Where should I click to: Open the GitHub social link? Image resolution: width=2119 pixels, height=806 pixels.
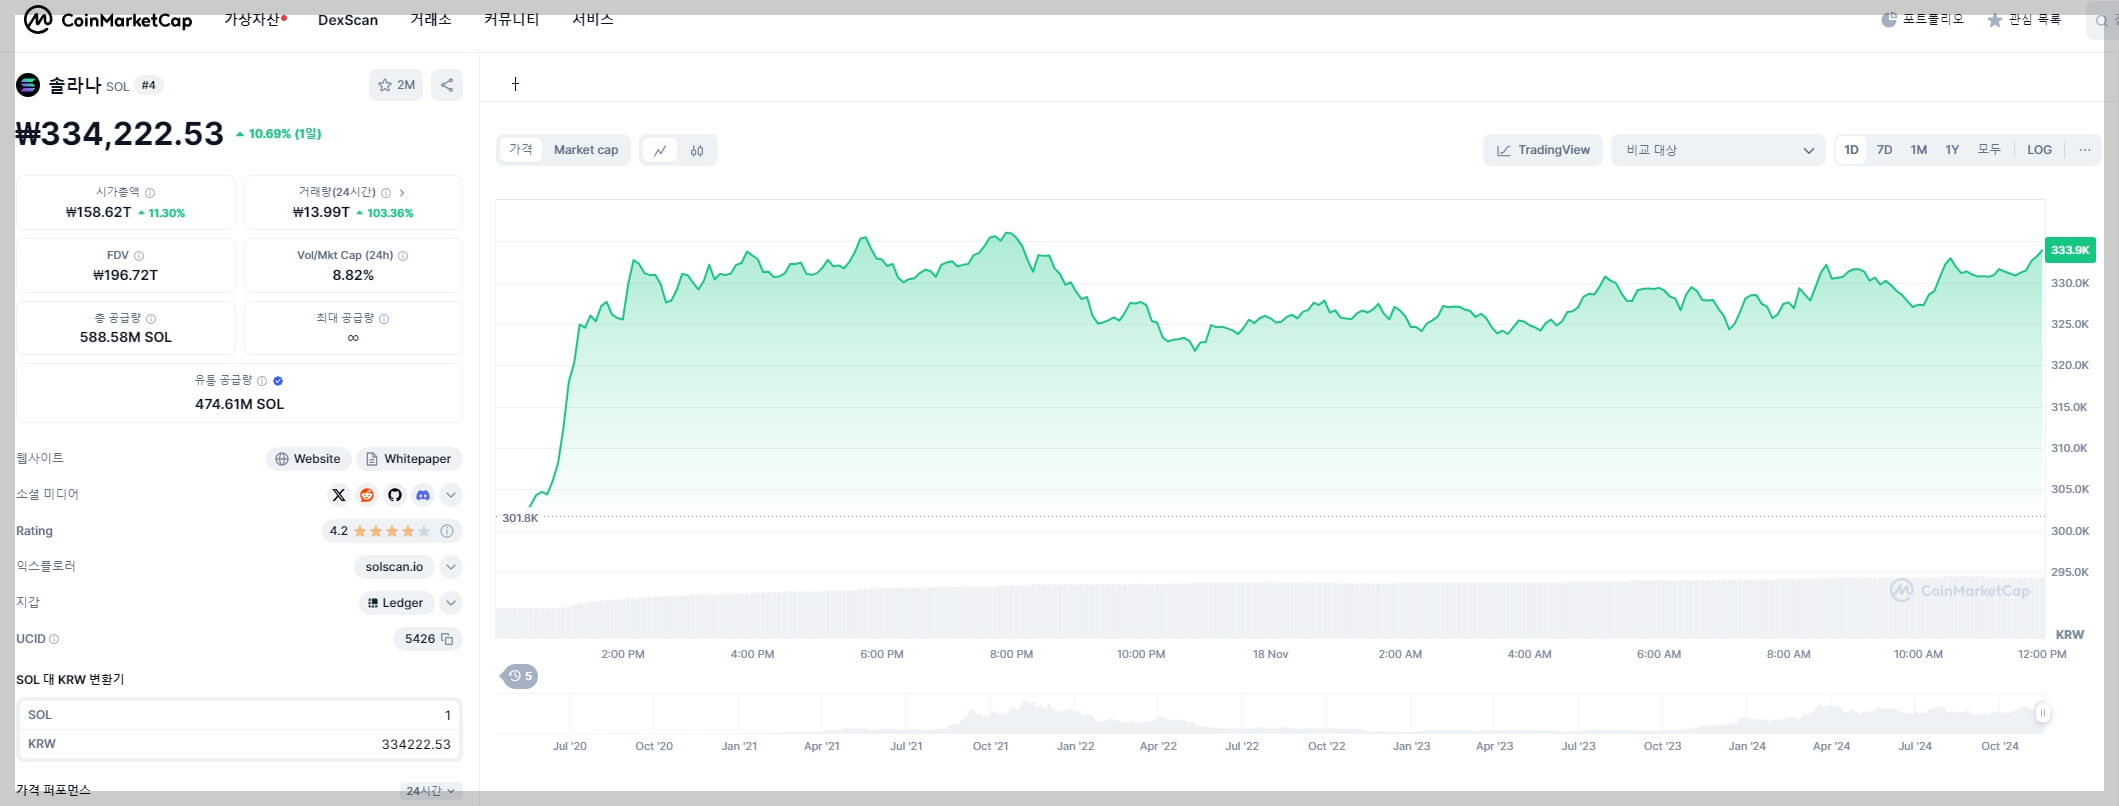(395, 495)
